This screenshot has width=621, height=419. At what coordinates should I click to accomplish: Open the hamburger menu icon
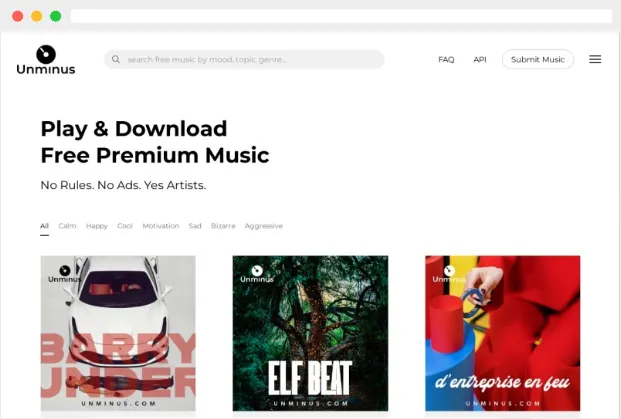595,59
